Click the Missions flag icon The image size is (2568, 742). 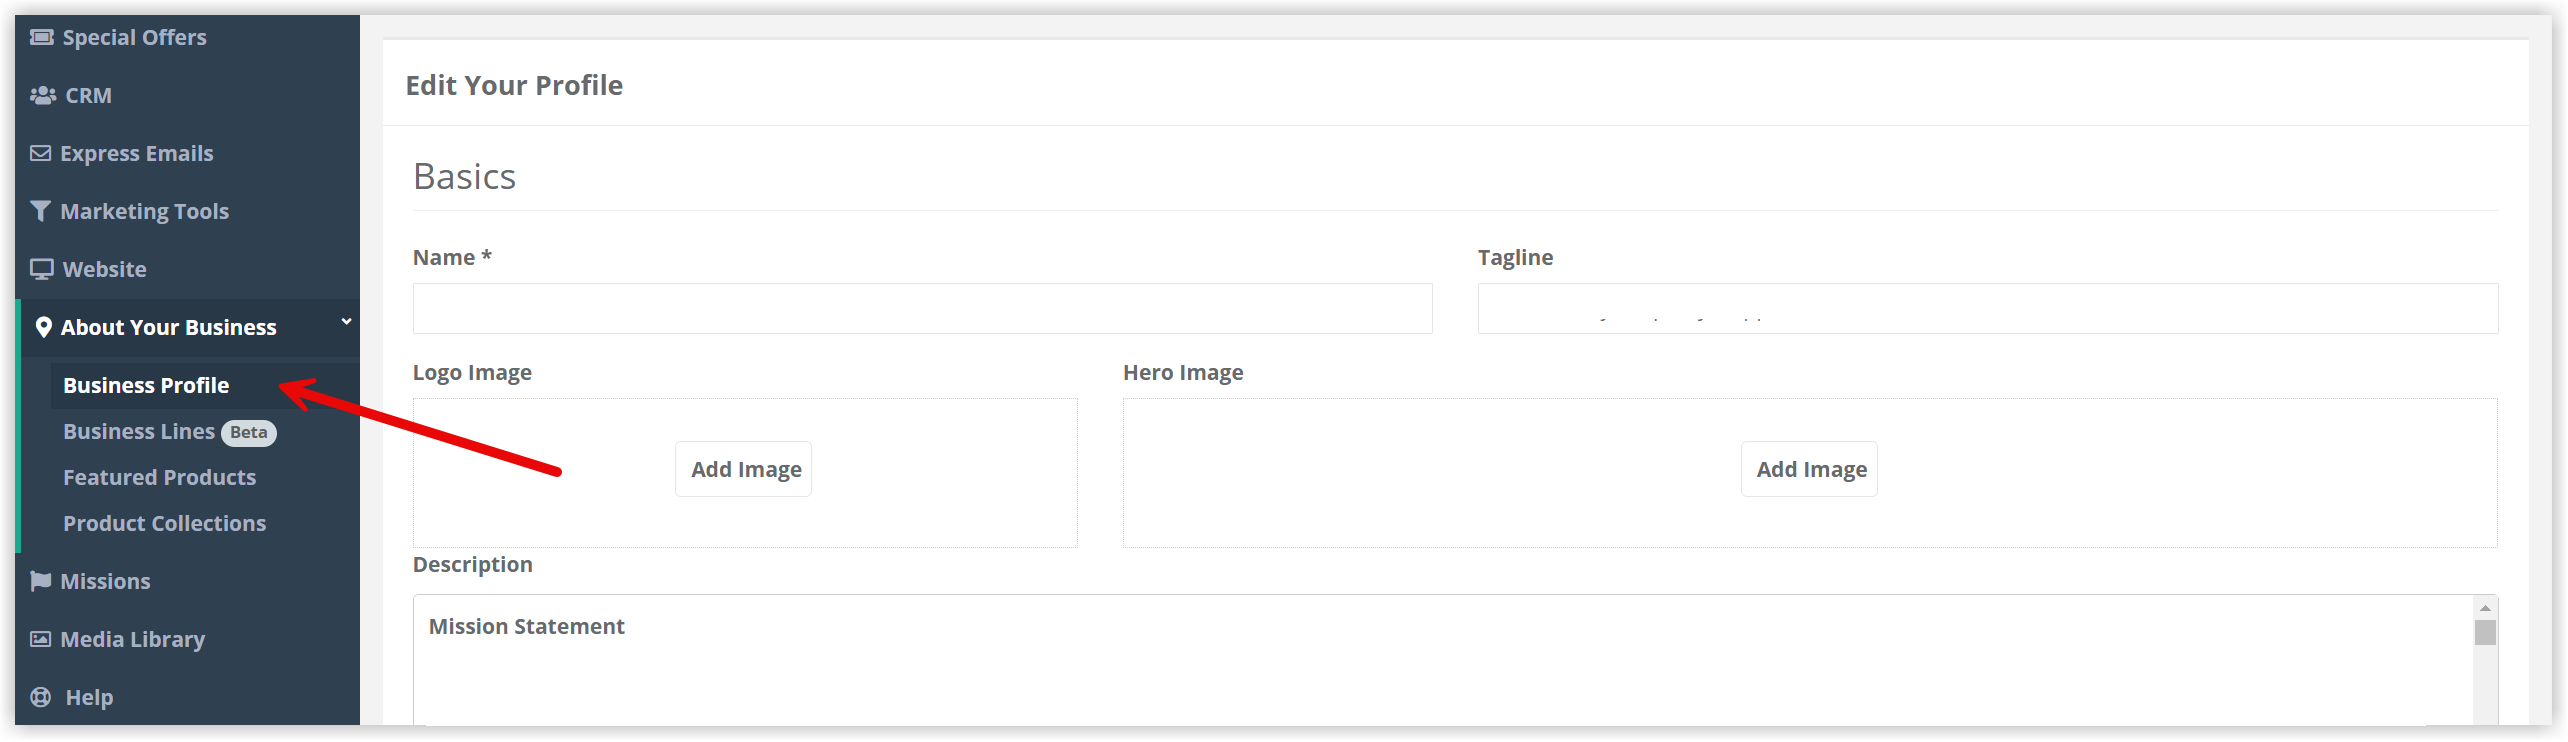[40, 581]
